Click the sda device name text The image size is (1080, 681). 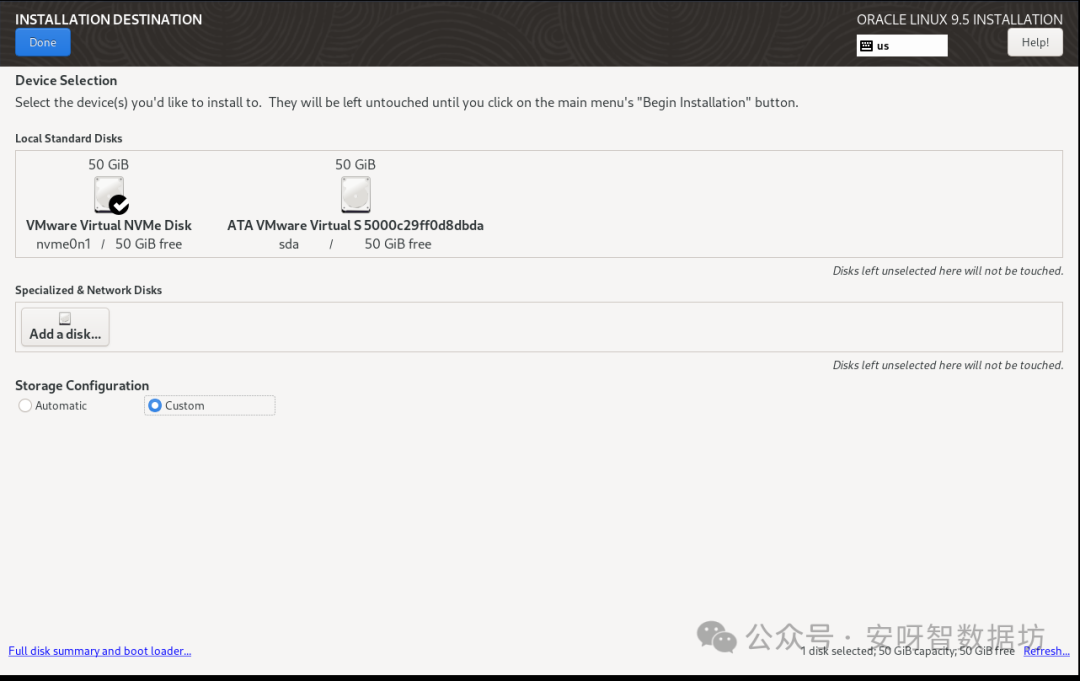(x=289, y=244)
